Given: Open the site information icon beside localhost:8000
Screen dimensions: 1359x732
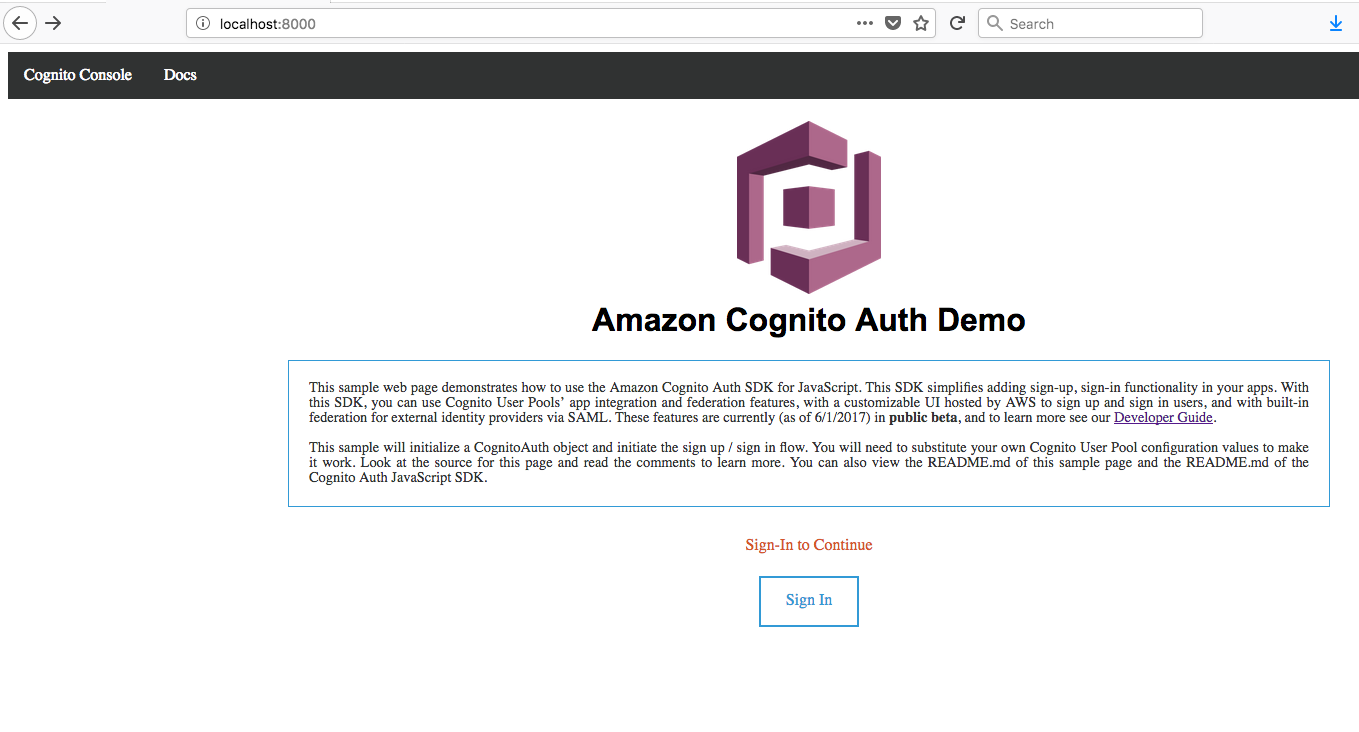Looking at the screenshot, I should pos(203,24).
